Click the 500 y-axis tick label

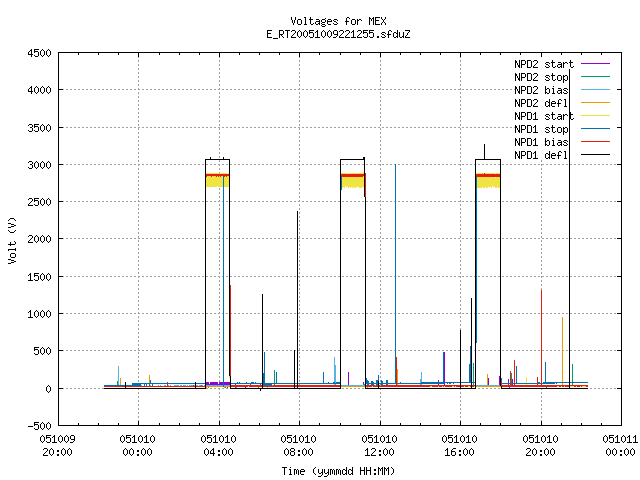coord(42,351)
